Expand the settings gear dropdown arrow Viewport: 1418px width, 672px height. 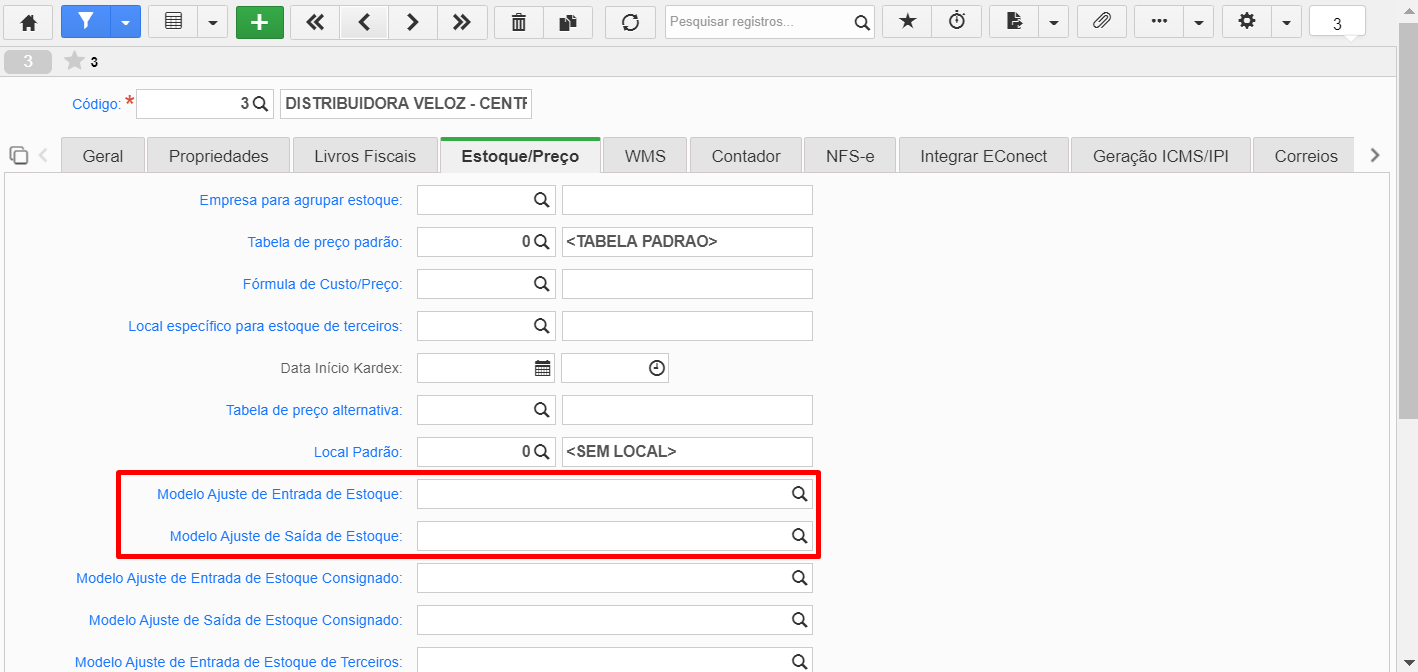pyautogui.click(x=1286, y=22)
